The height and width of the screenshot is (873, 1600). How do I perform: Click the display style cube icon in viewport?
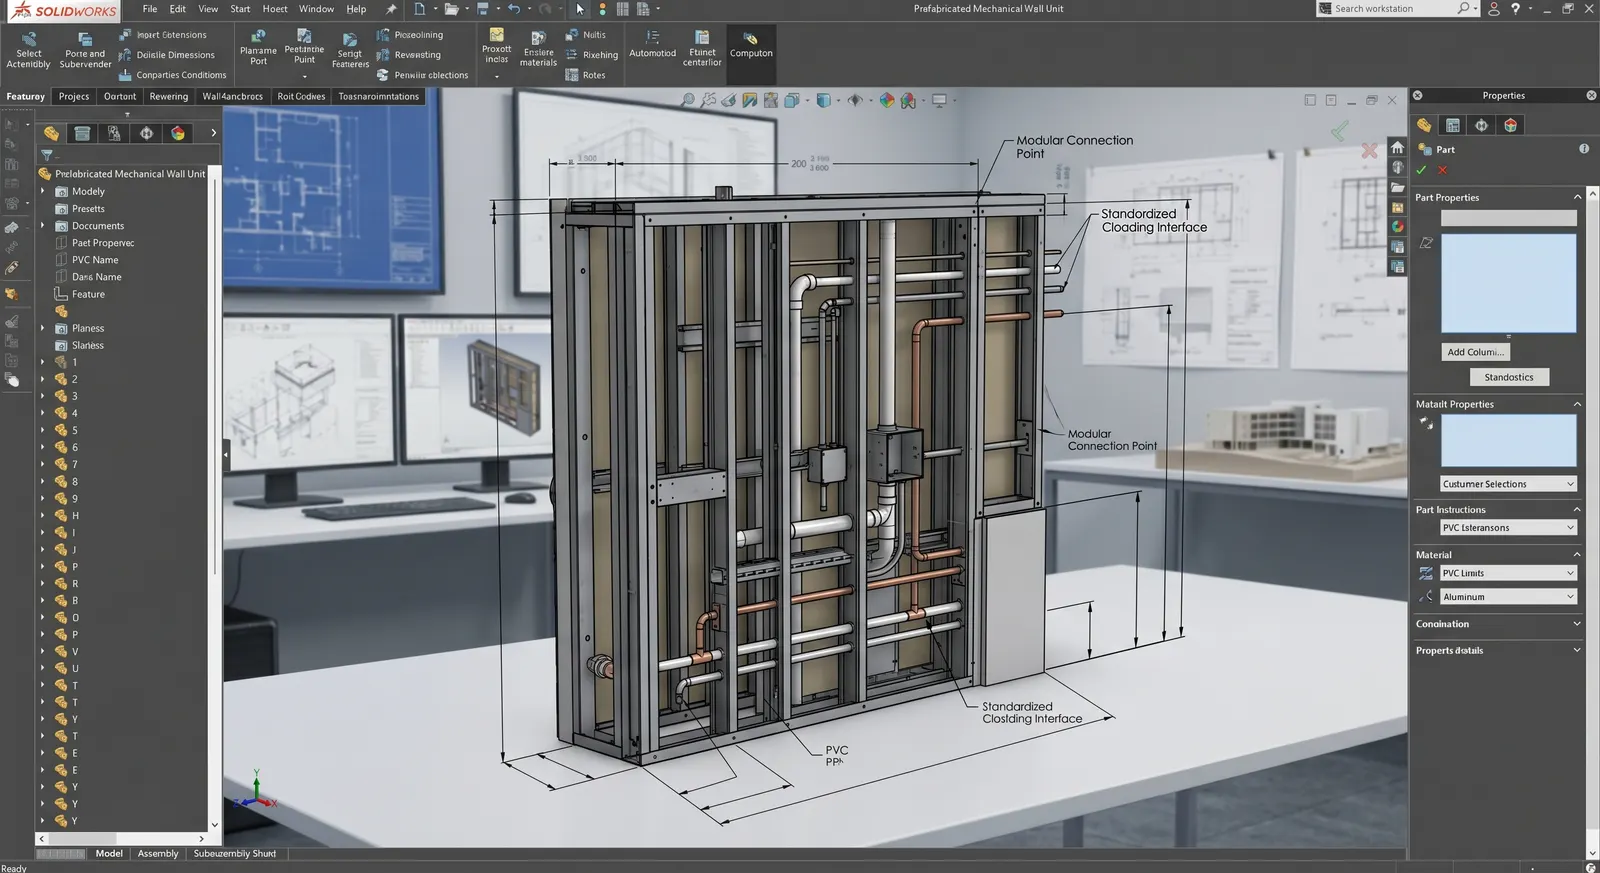[x=824, y=100]
